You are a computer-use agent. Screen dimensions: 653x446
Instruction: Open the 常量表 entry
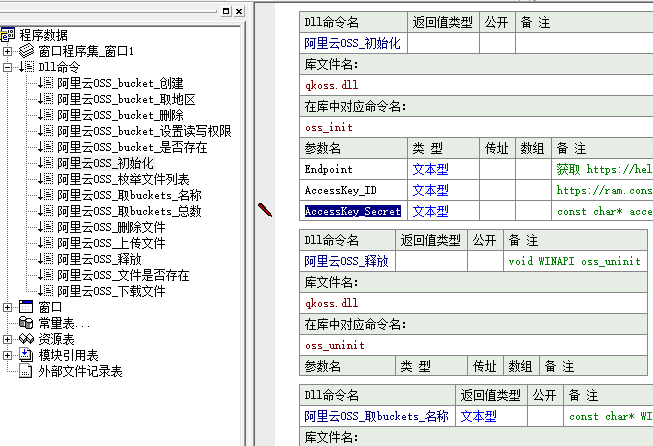click(64, 323)
